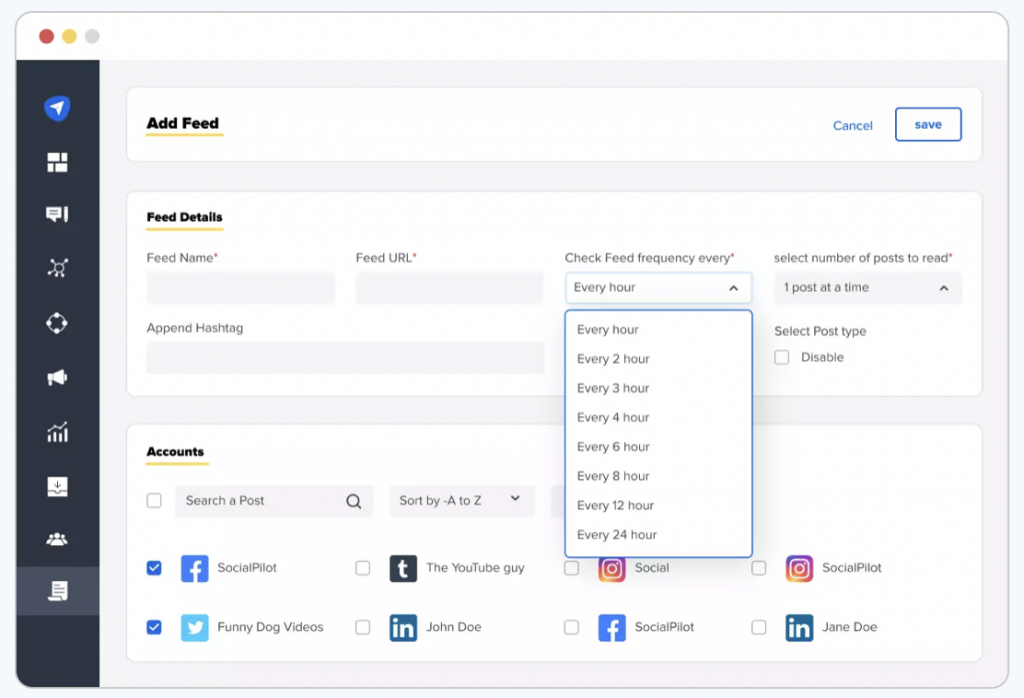
Task: Select the megaphone promotions icon
Action: pos(57,377)
